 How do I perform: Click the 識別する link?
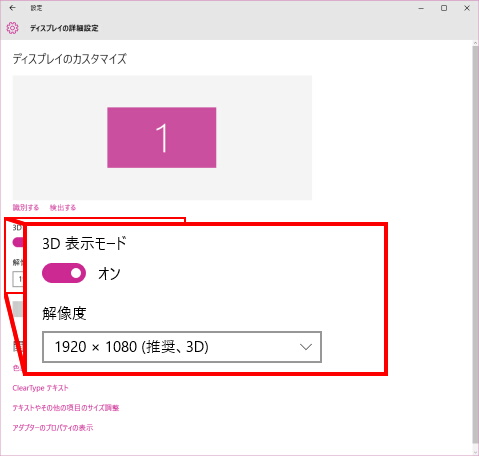(x=26, y=208)
